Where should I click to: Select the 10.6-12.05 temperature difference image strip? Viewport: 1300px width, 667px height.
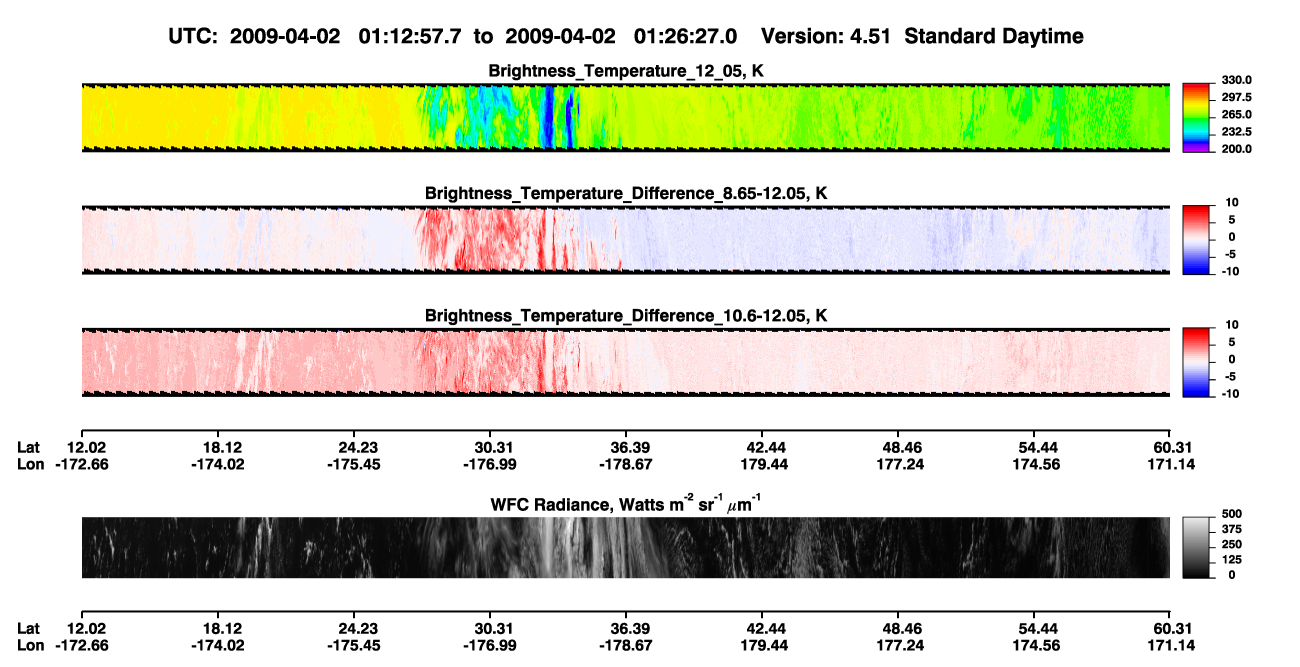click(625, 360)
